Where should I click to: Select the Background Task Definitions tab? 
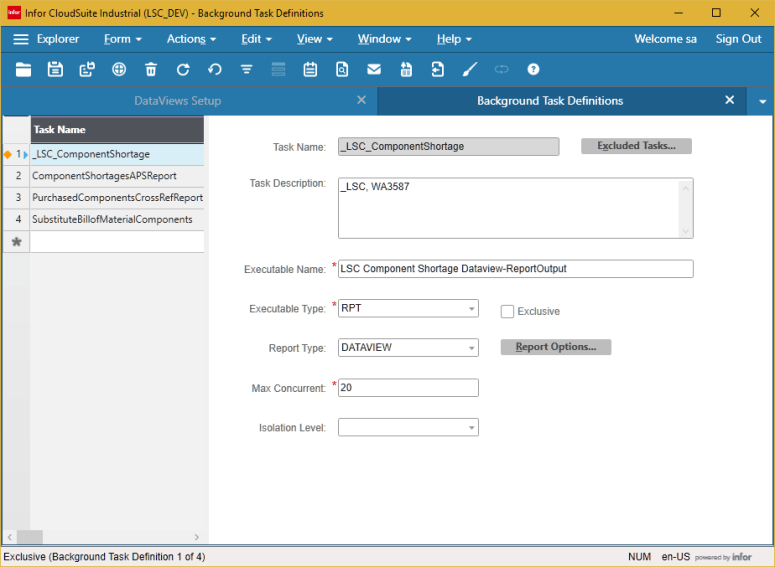(550, 101)
